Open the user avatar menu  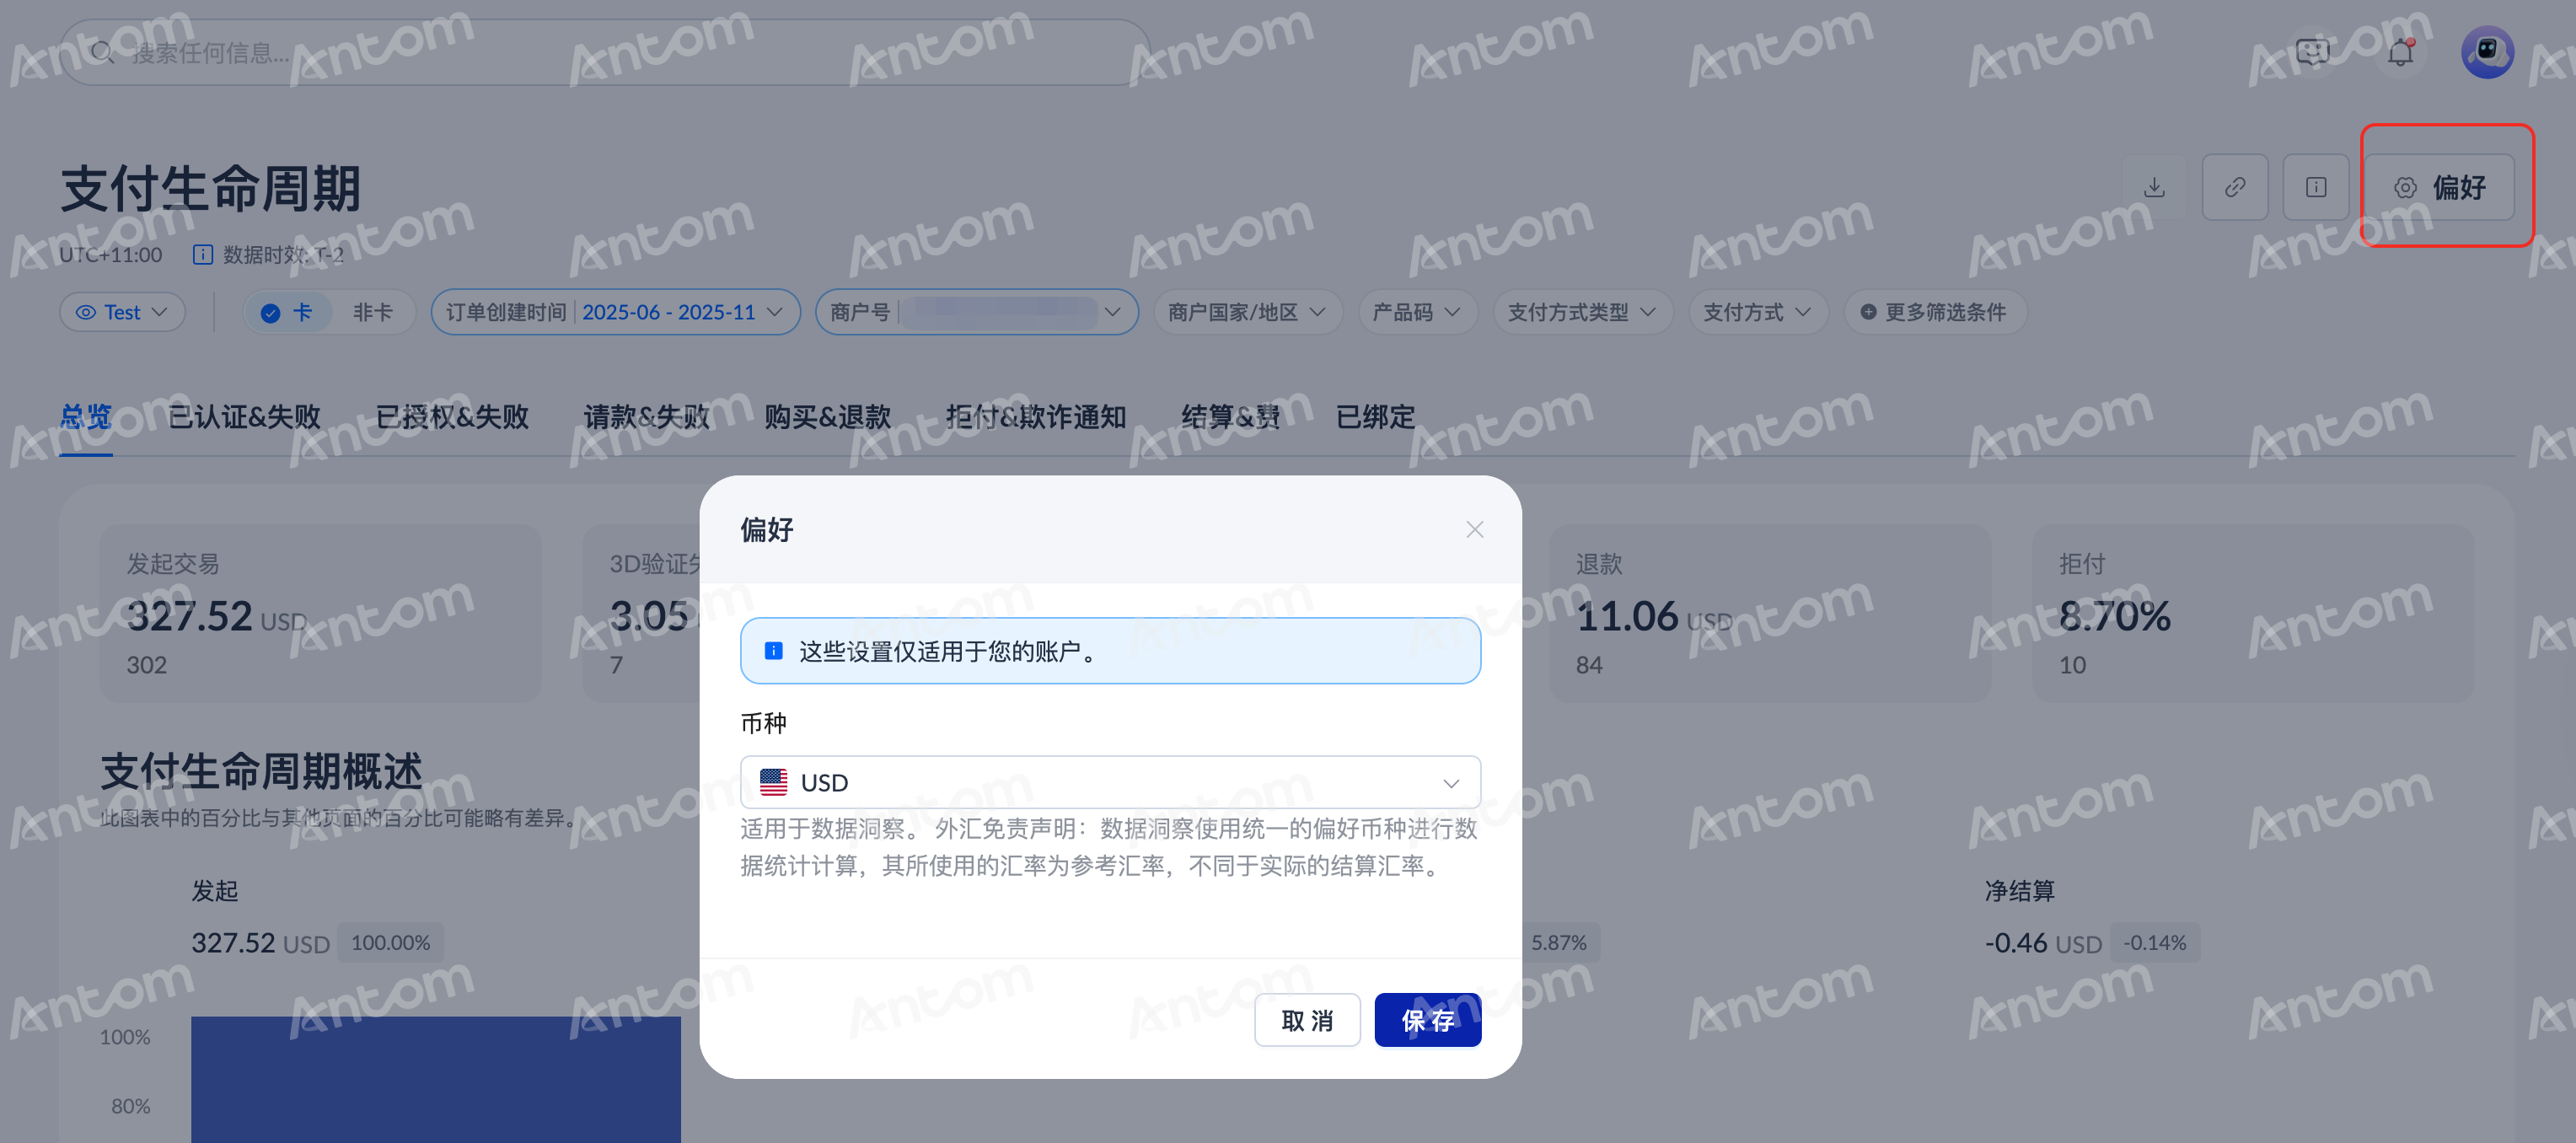tap(2487, 52)
